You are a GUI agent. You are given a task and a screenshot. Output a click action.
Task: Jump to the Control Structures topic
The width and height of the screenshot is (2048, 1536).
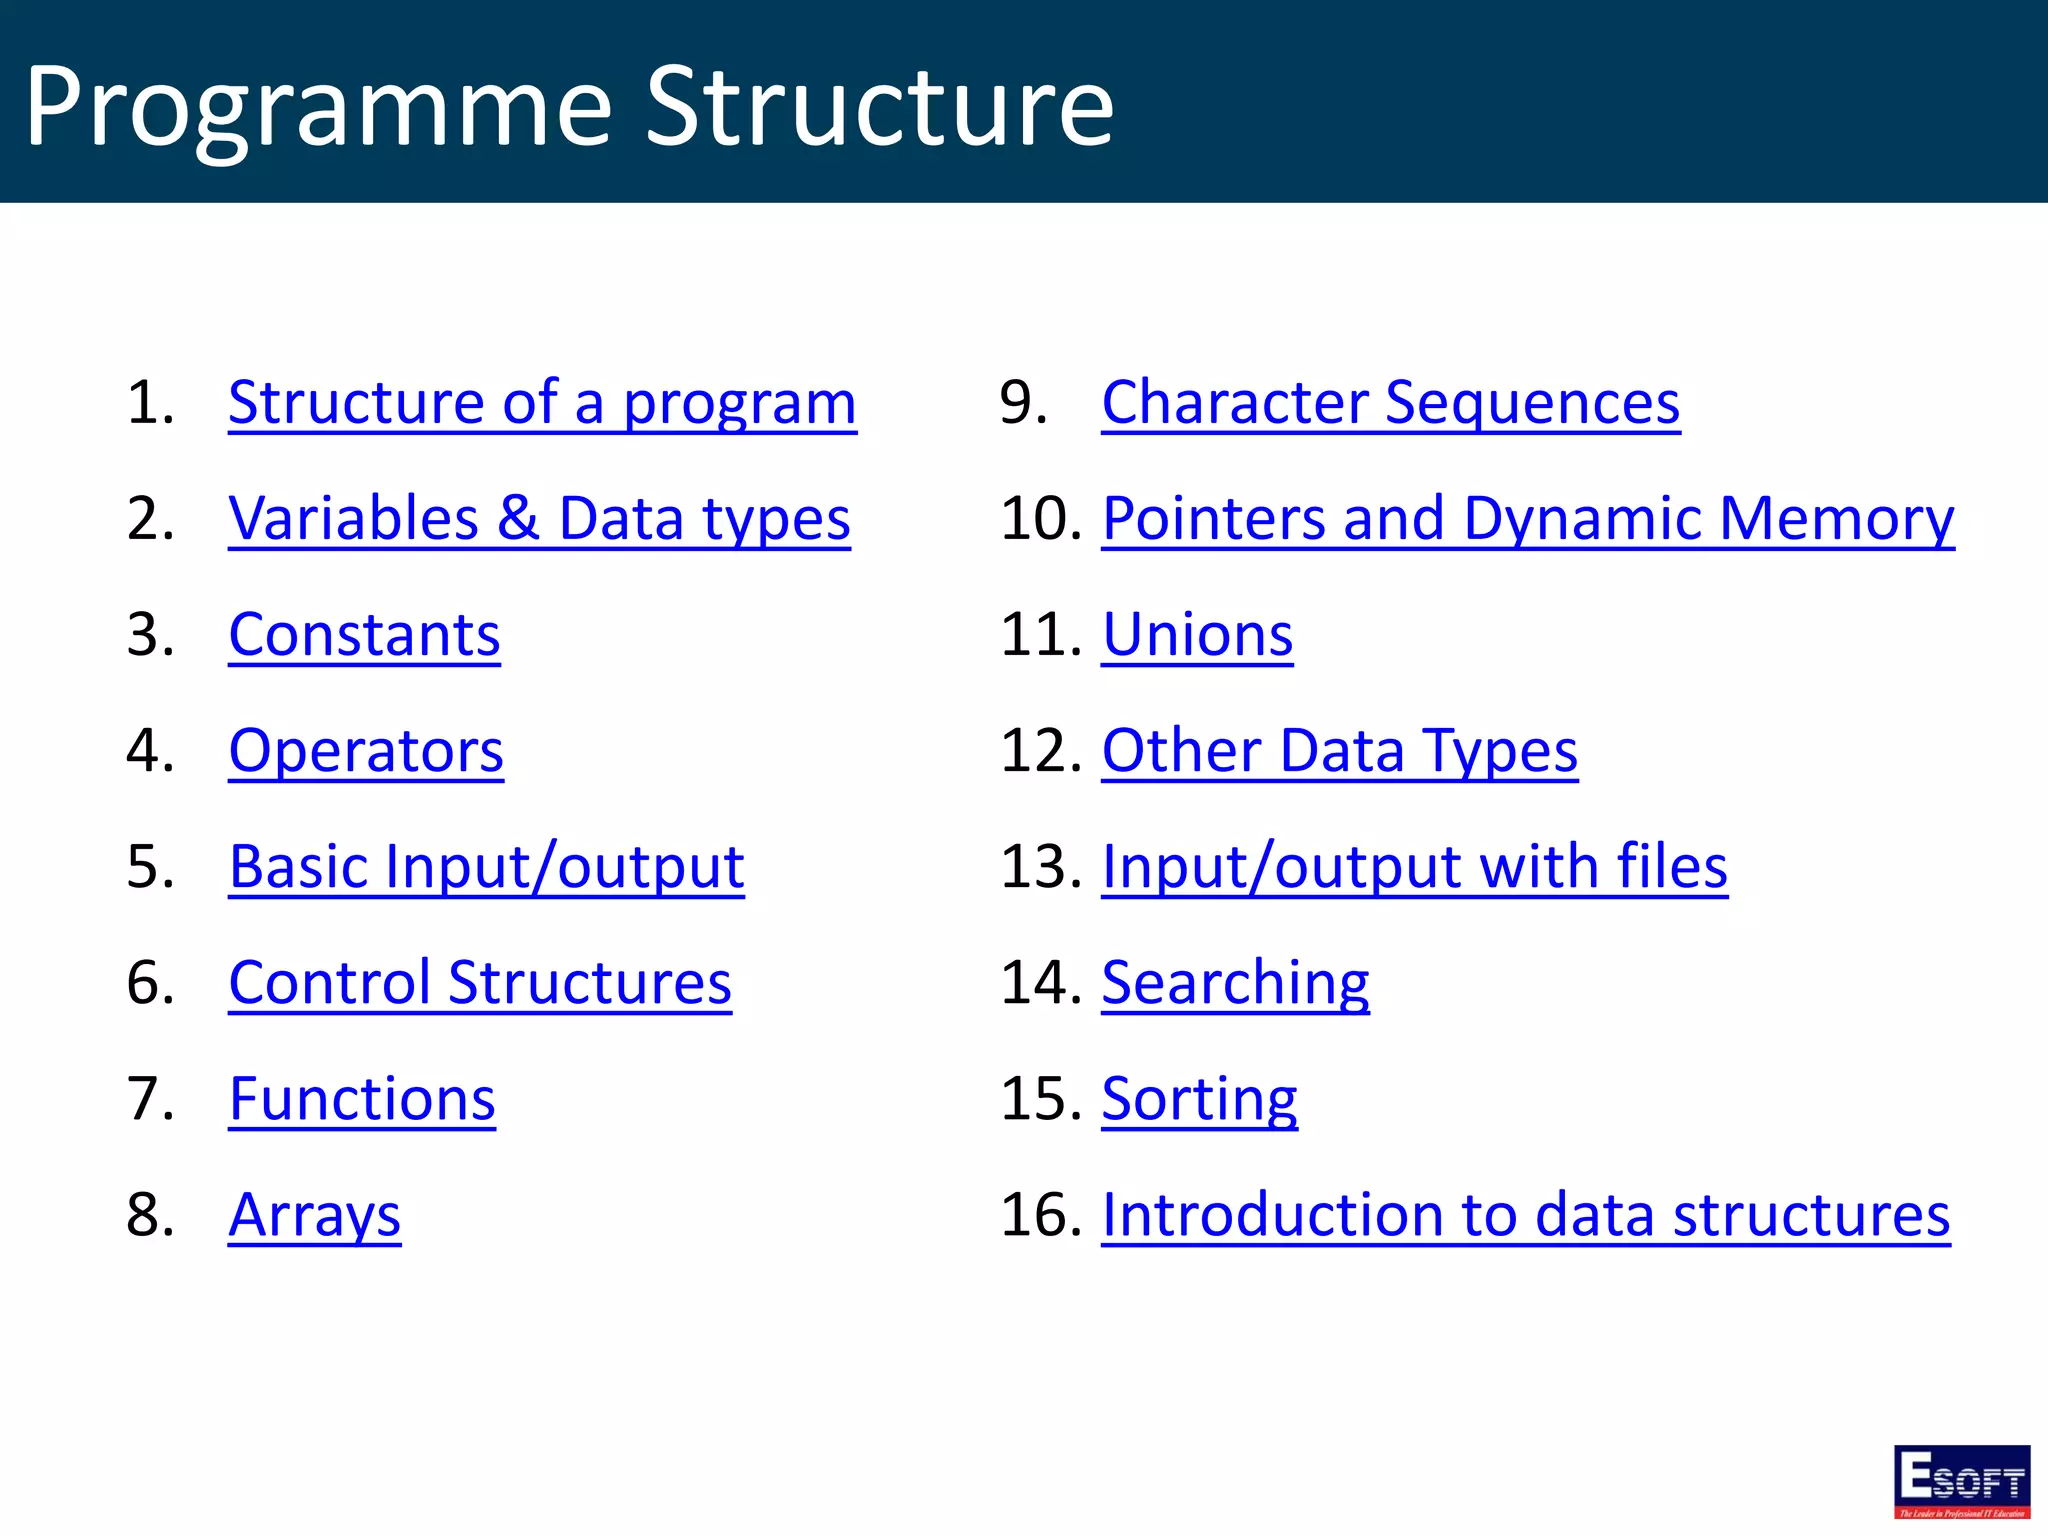click(x=480, y=983)
